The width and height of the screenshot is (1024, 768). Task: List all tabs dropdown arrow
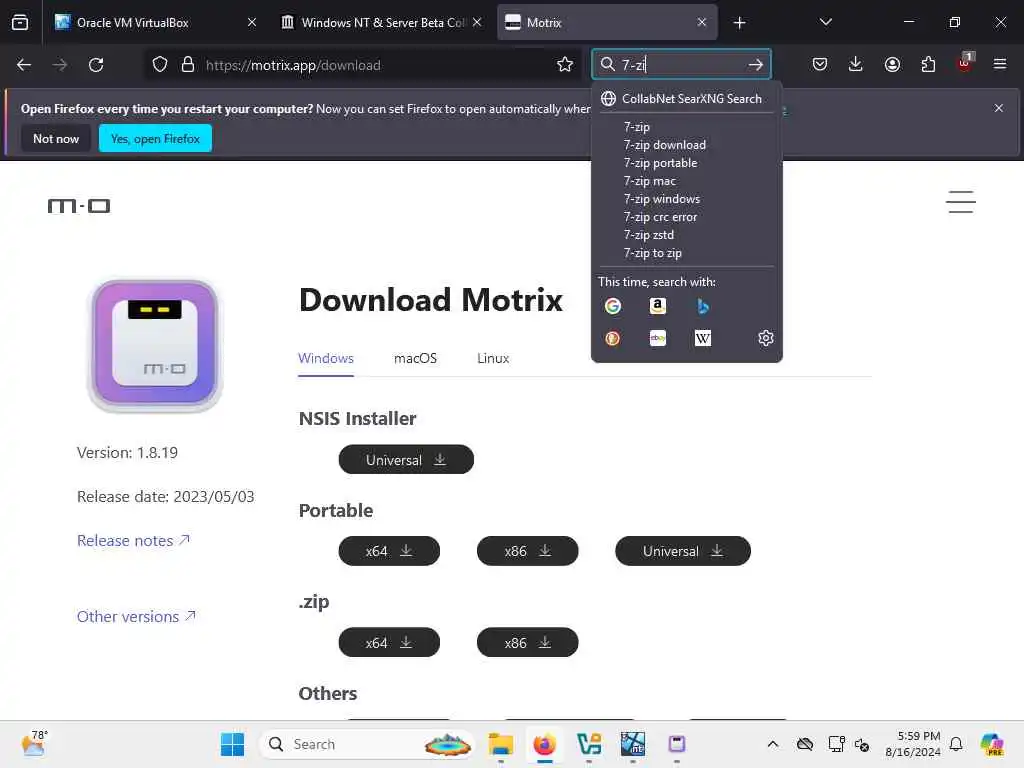tap(825, 22)
